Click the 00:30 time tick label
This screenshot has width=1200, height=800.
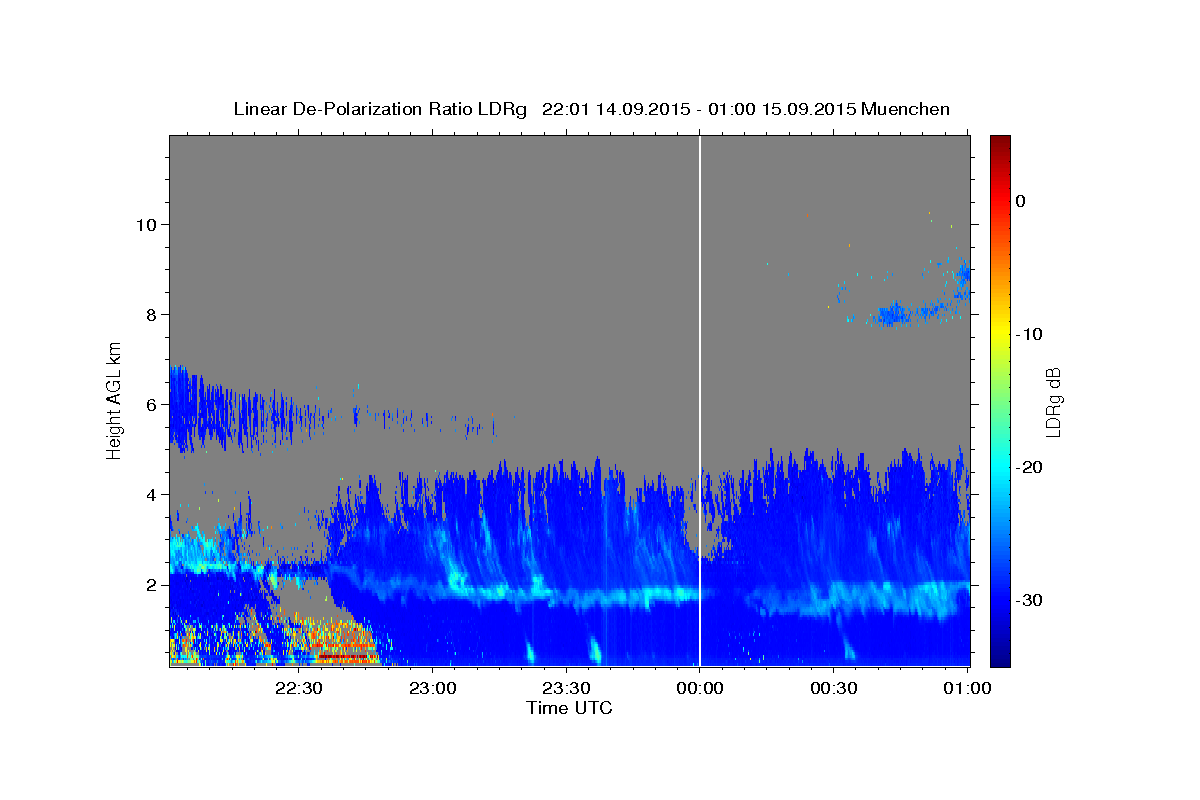[833, 689]
